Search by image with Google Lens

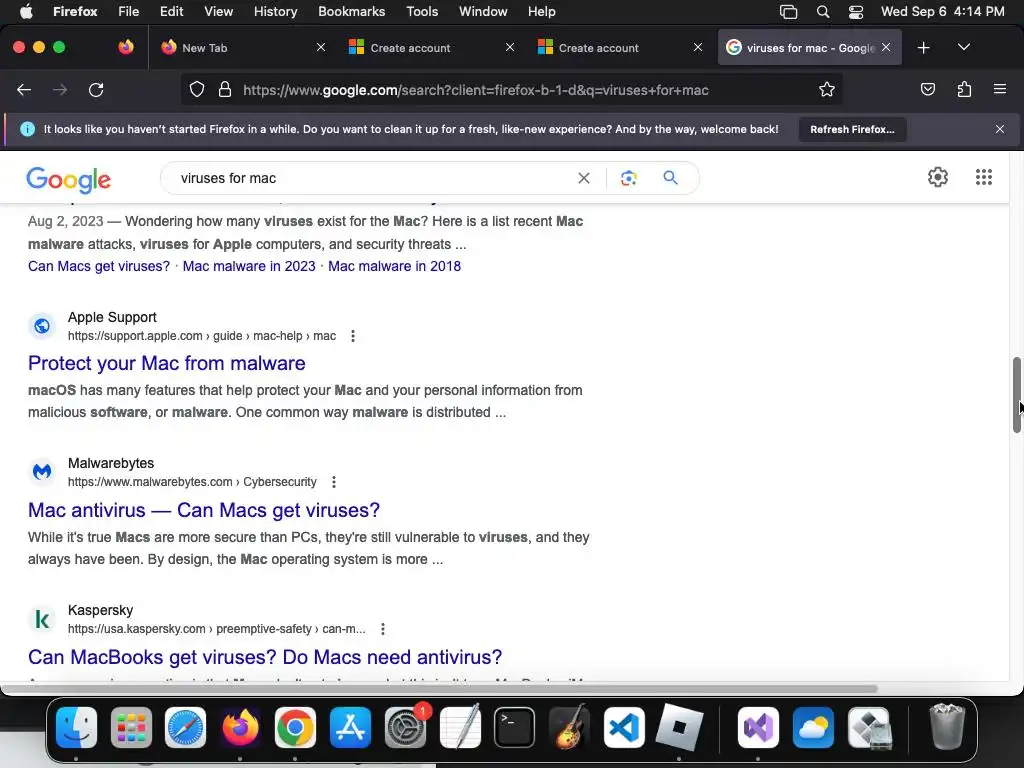(x=628, y=178)
